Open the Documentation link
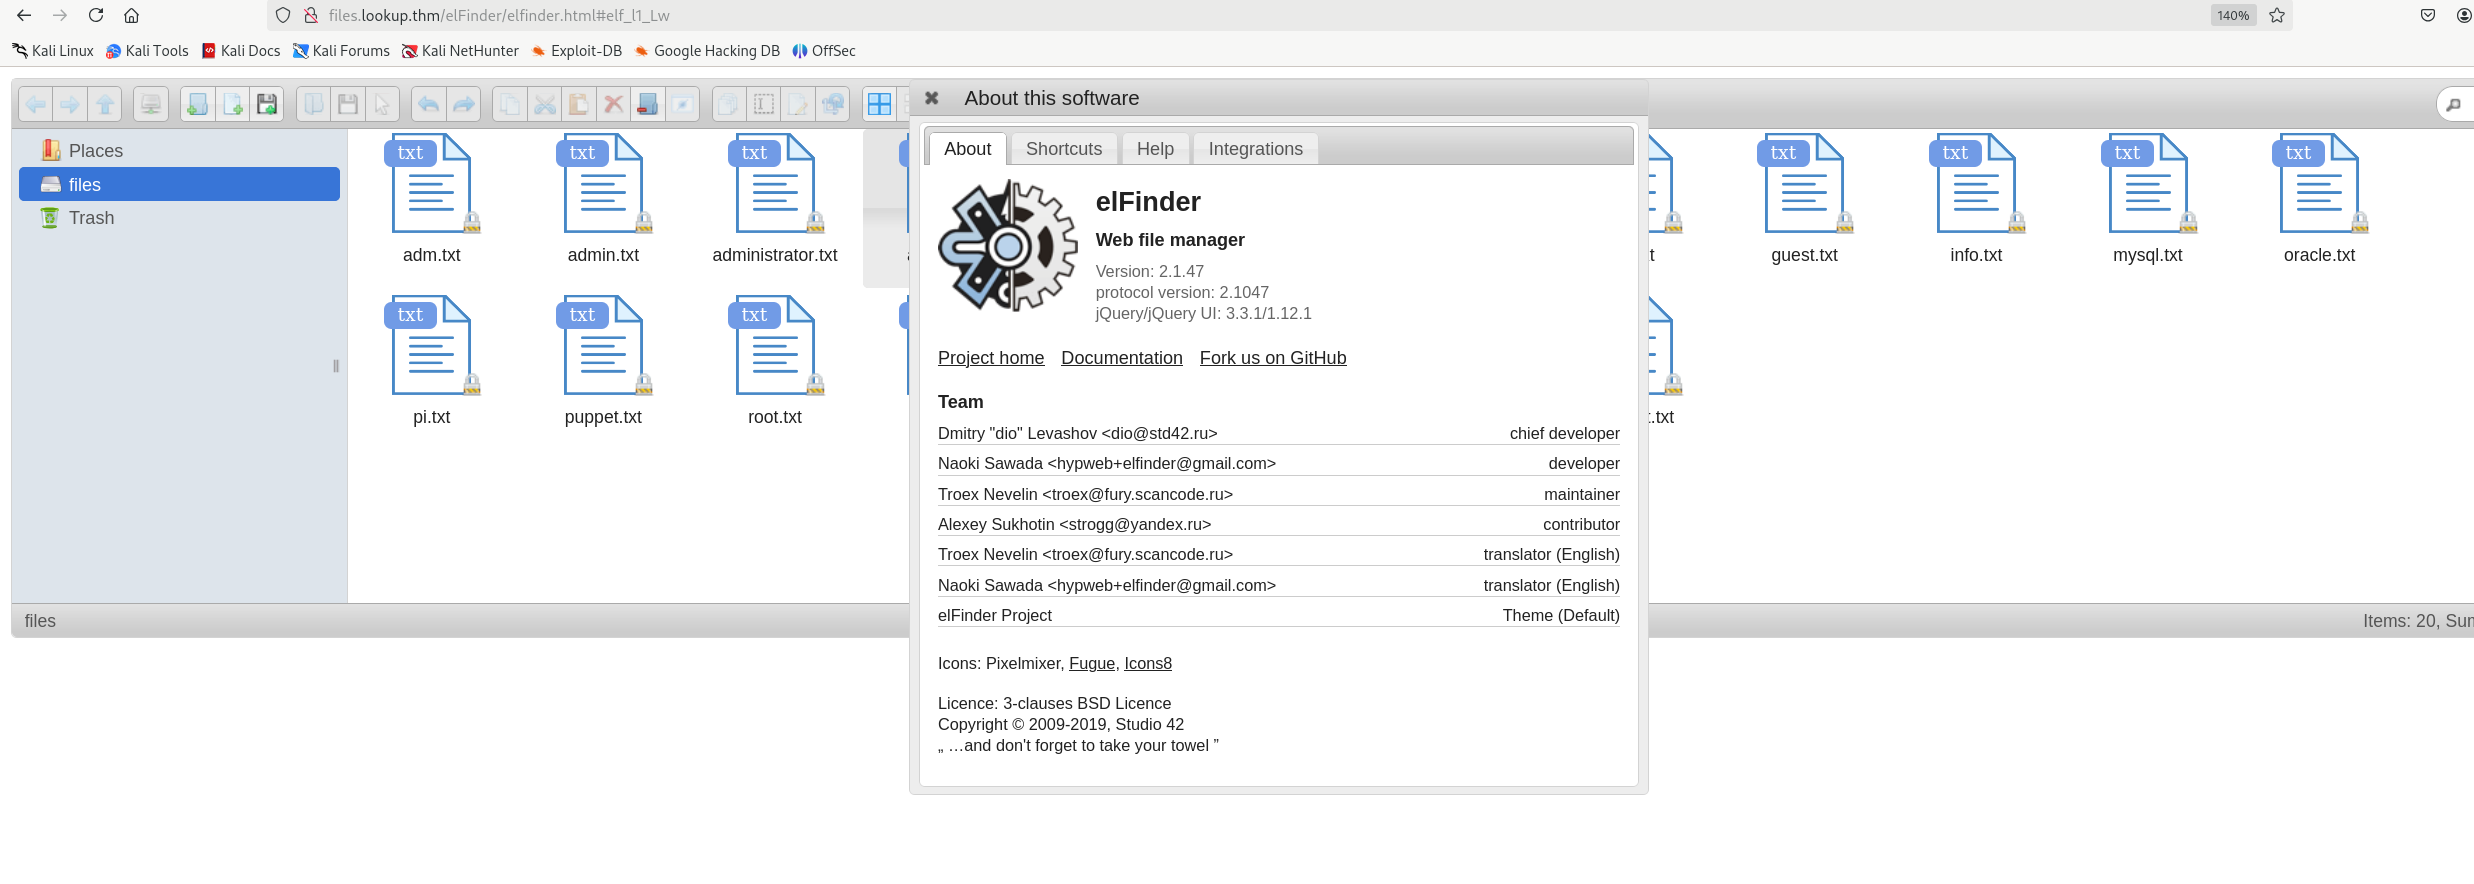Screen dimensions: 2474x884 pyautogui.click(x=1122, y=358)
